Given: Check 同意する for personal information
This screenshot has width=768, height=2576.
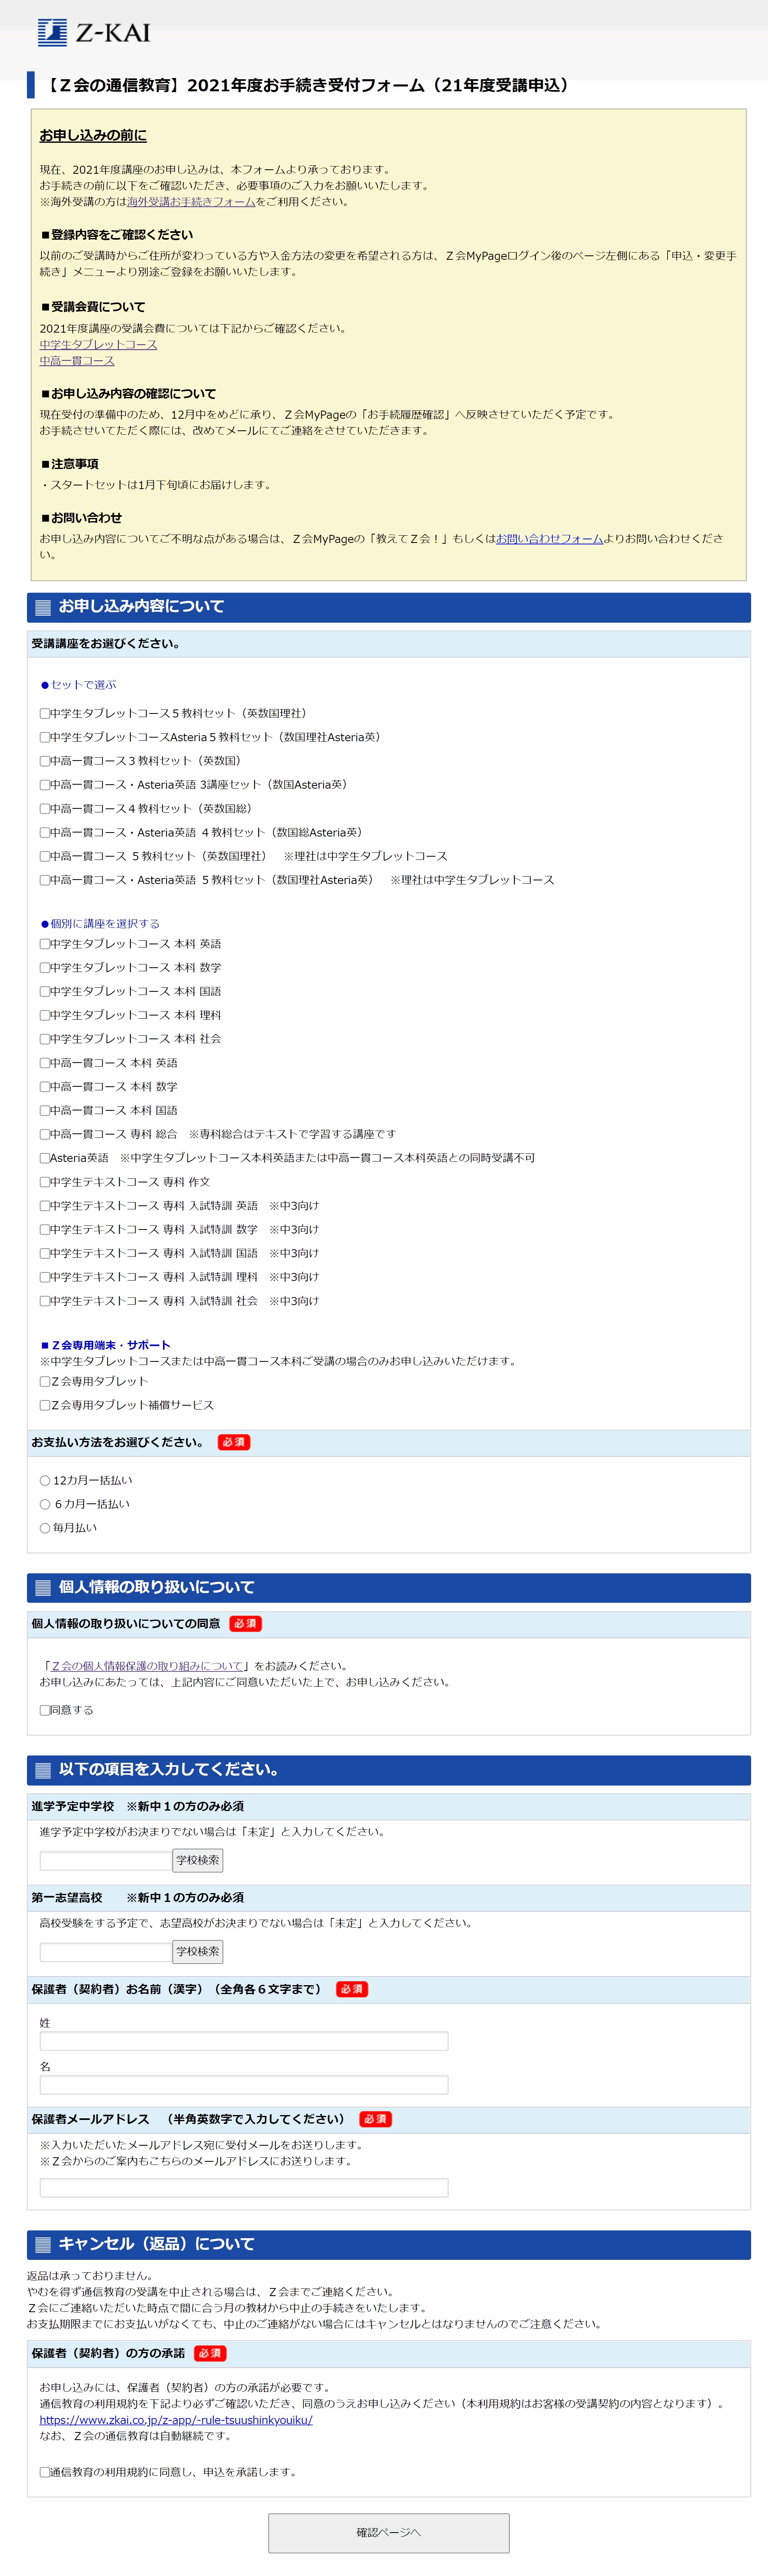Looking at the screenshot, I should (45, 1711).
